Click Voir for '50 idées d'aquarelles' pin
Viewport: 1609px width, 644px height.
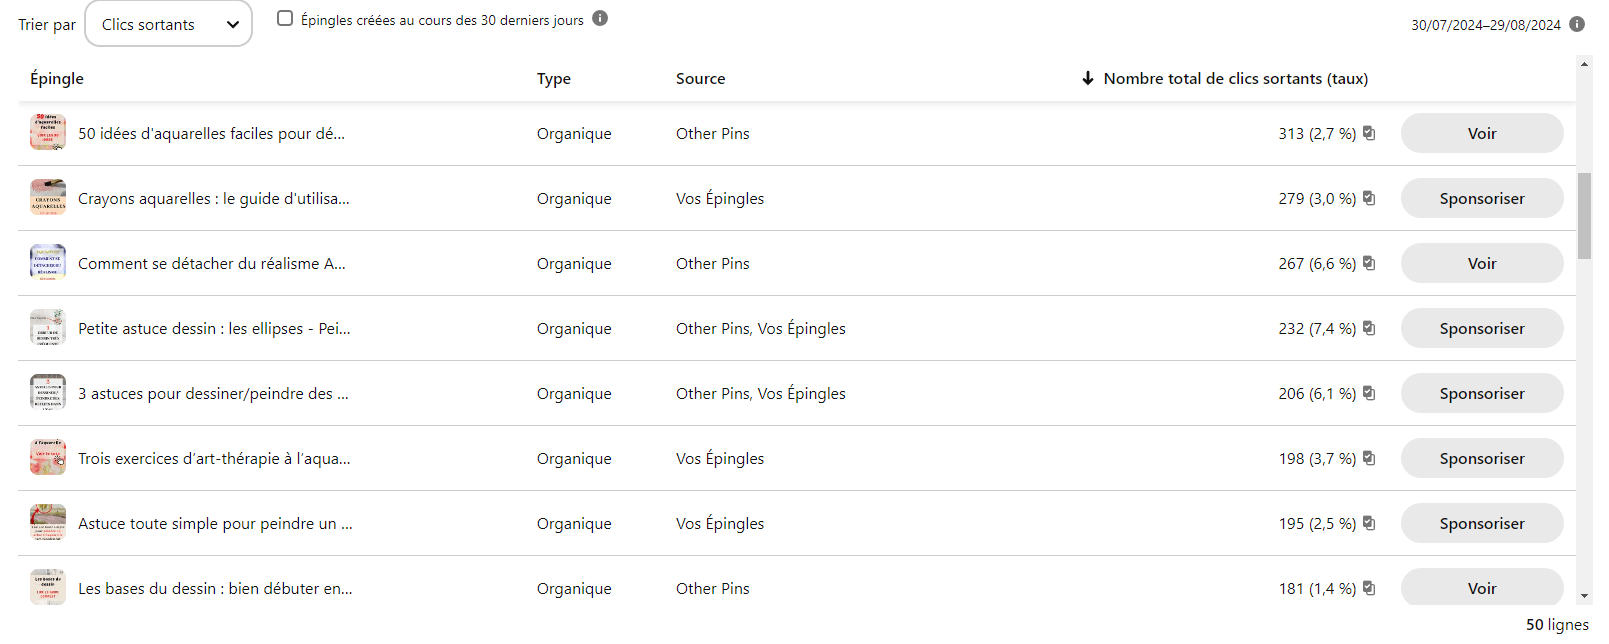(x=1482, y=133)
